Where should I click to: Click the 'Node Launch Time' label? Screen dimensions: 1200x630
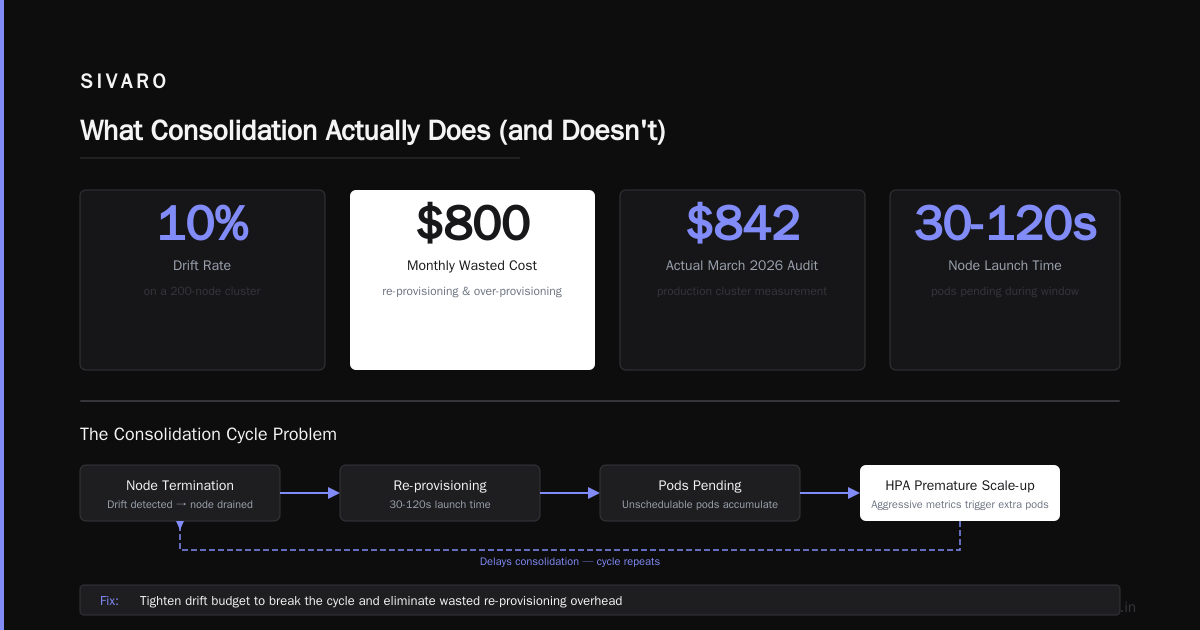coord(1005,266)
